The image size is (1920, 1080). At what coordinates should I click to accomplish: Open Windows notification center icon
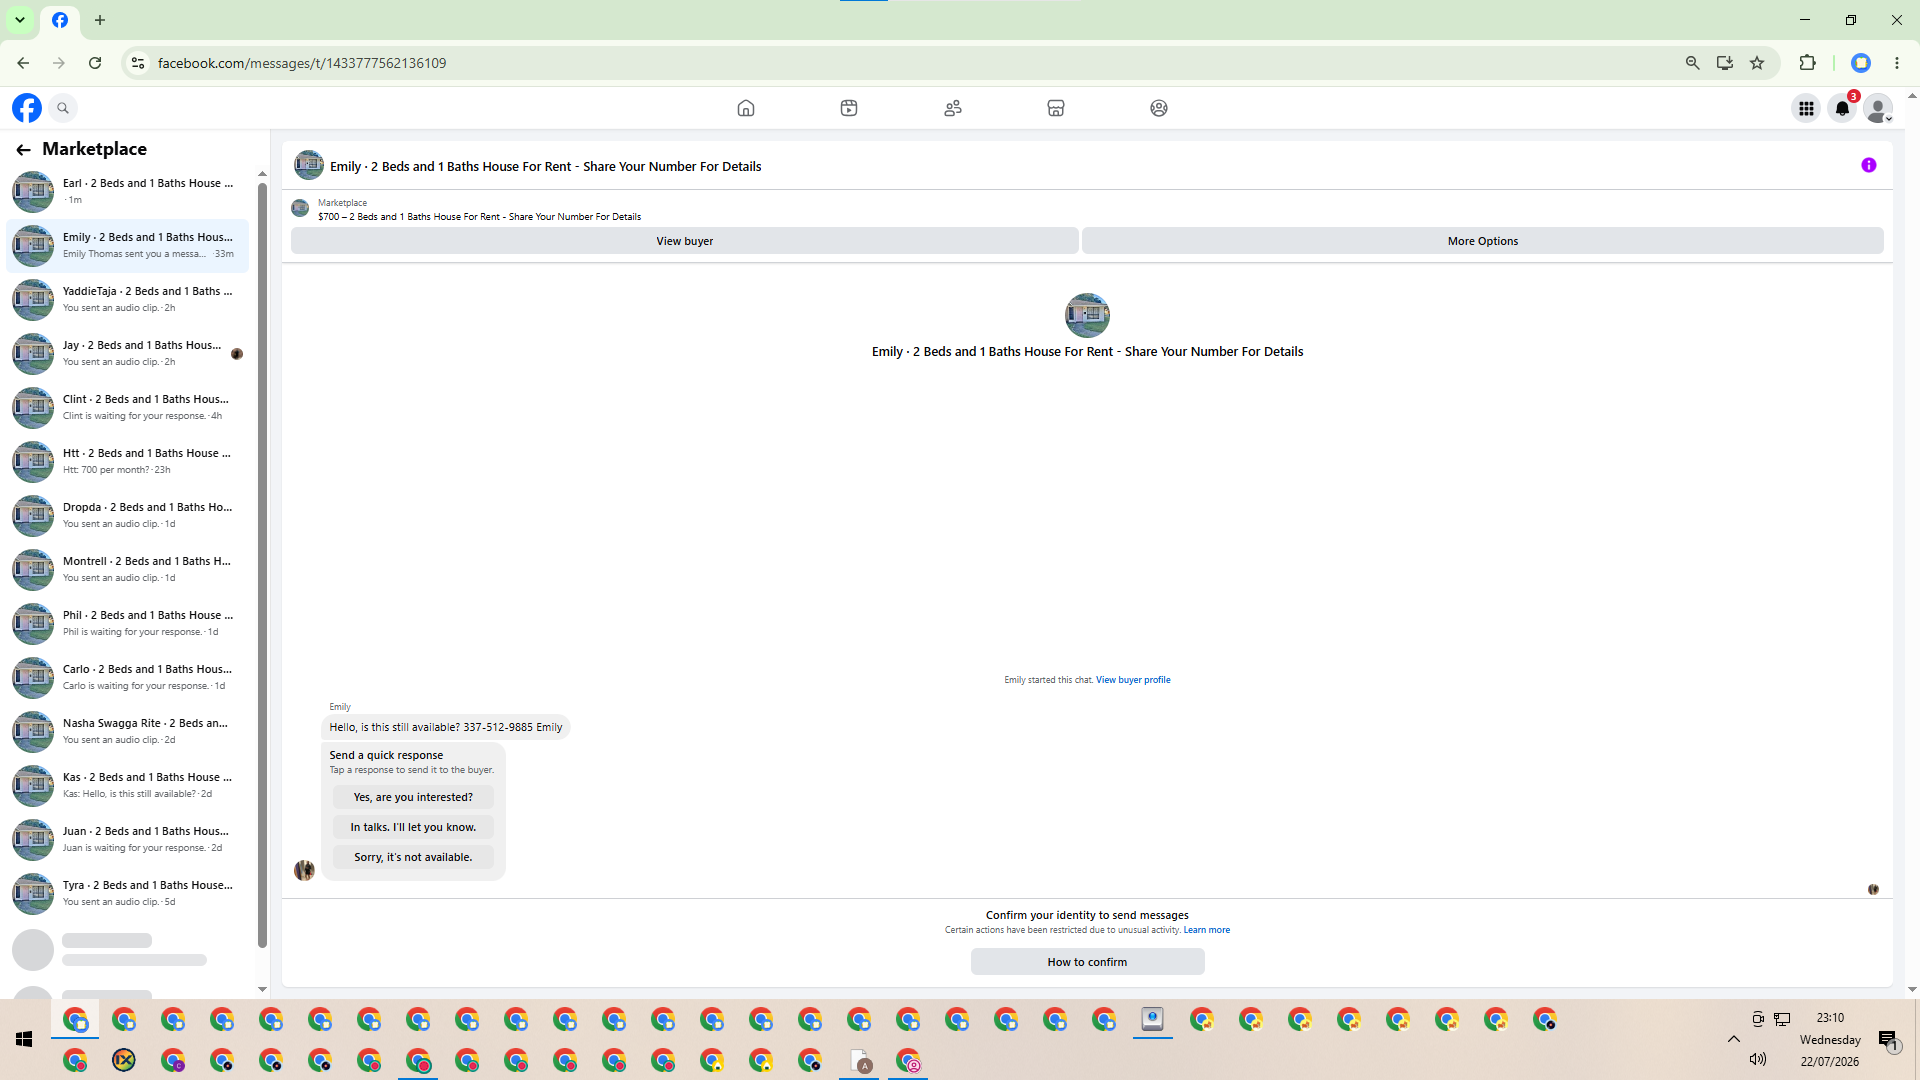pos(1888,1041)
